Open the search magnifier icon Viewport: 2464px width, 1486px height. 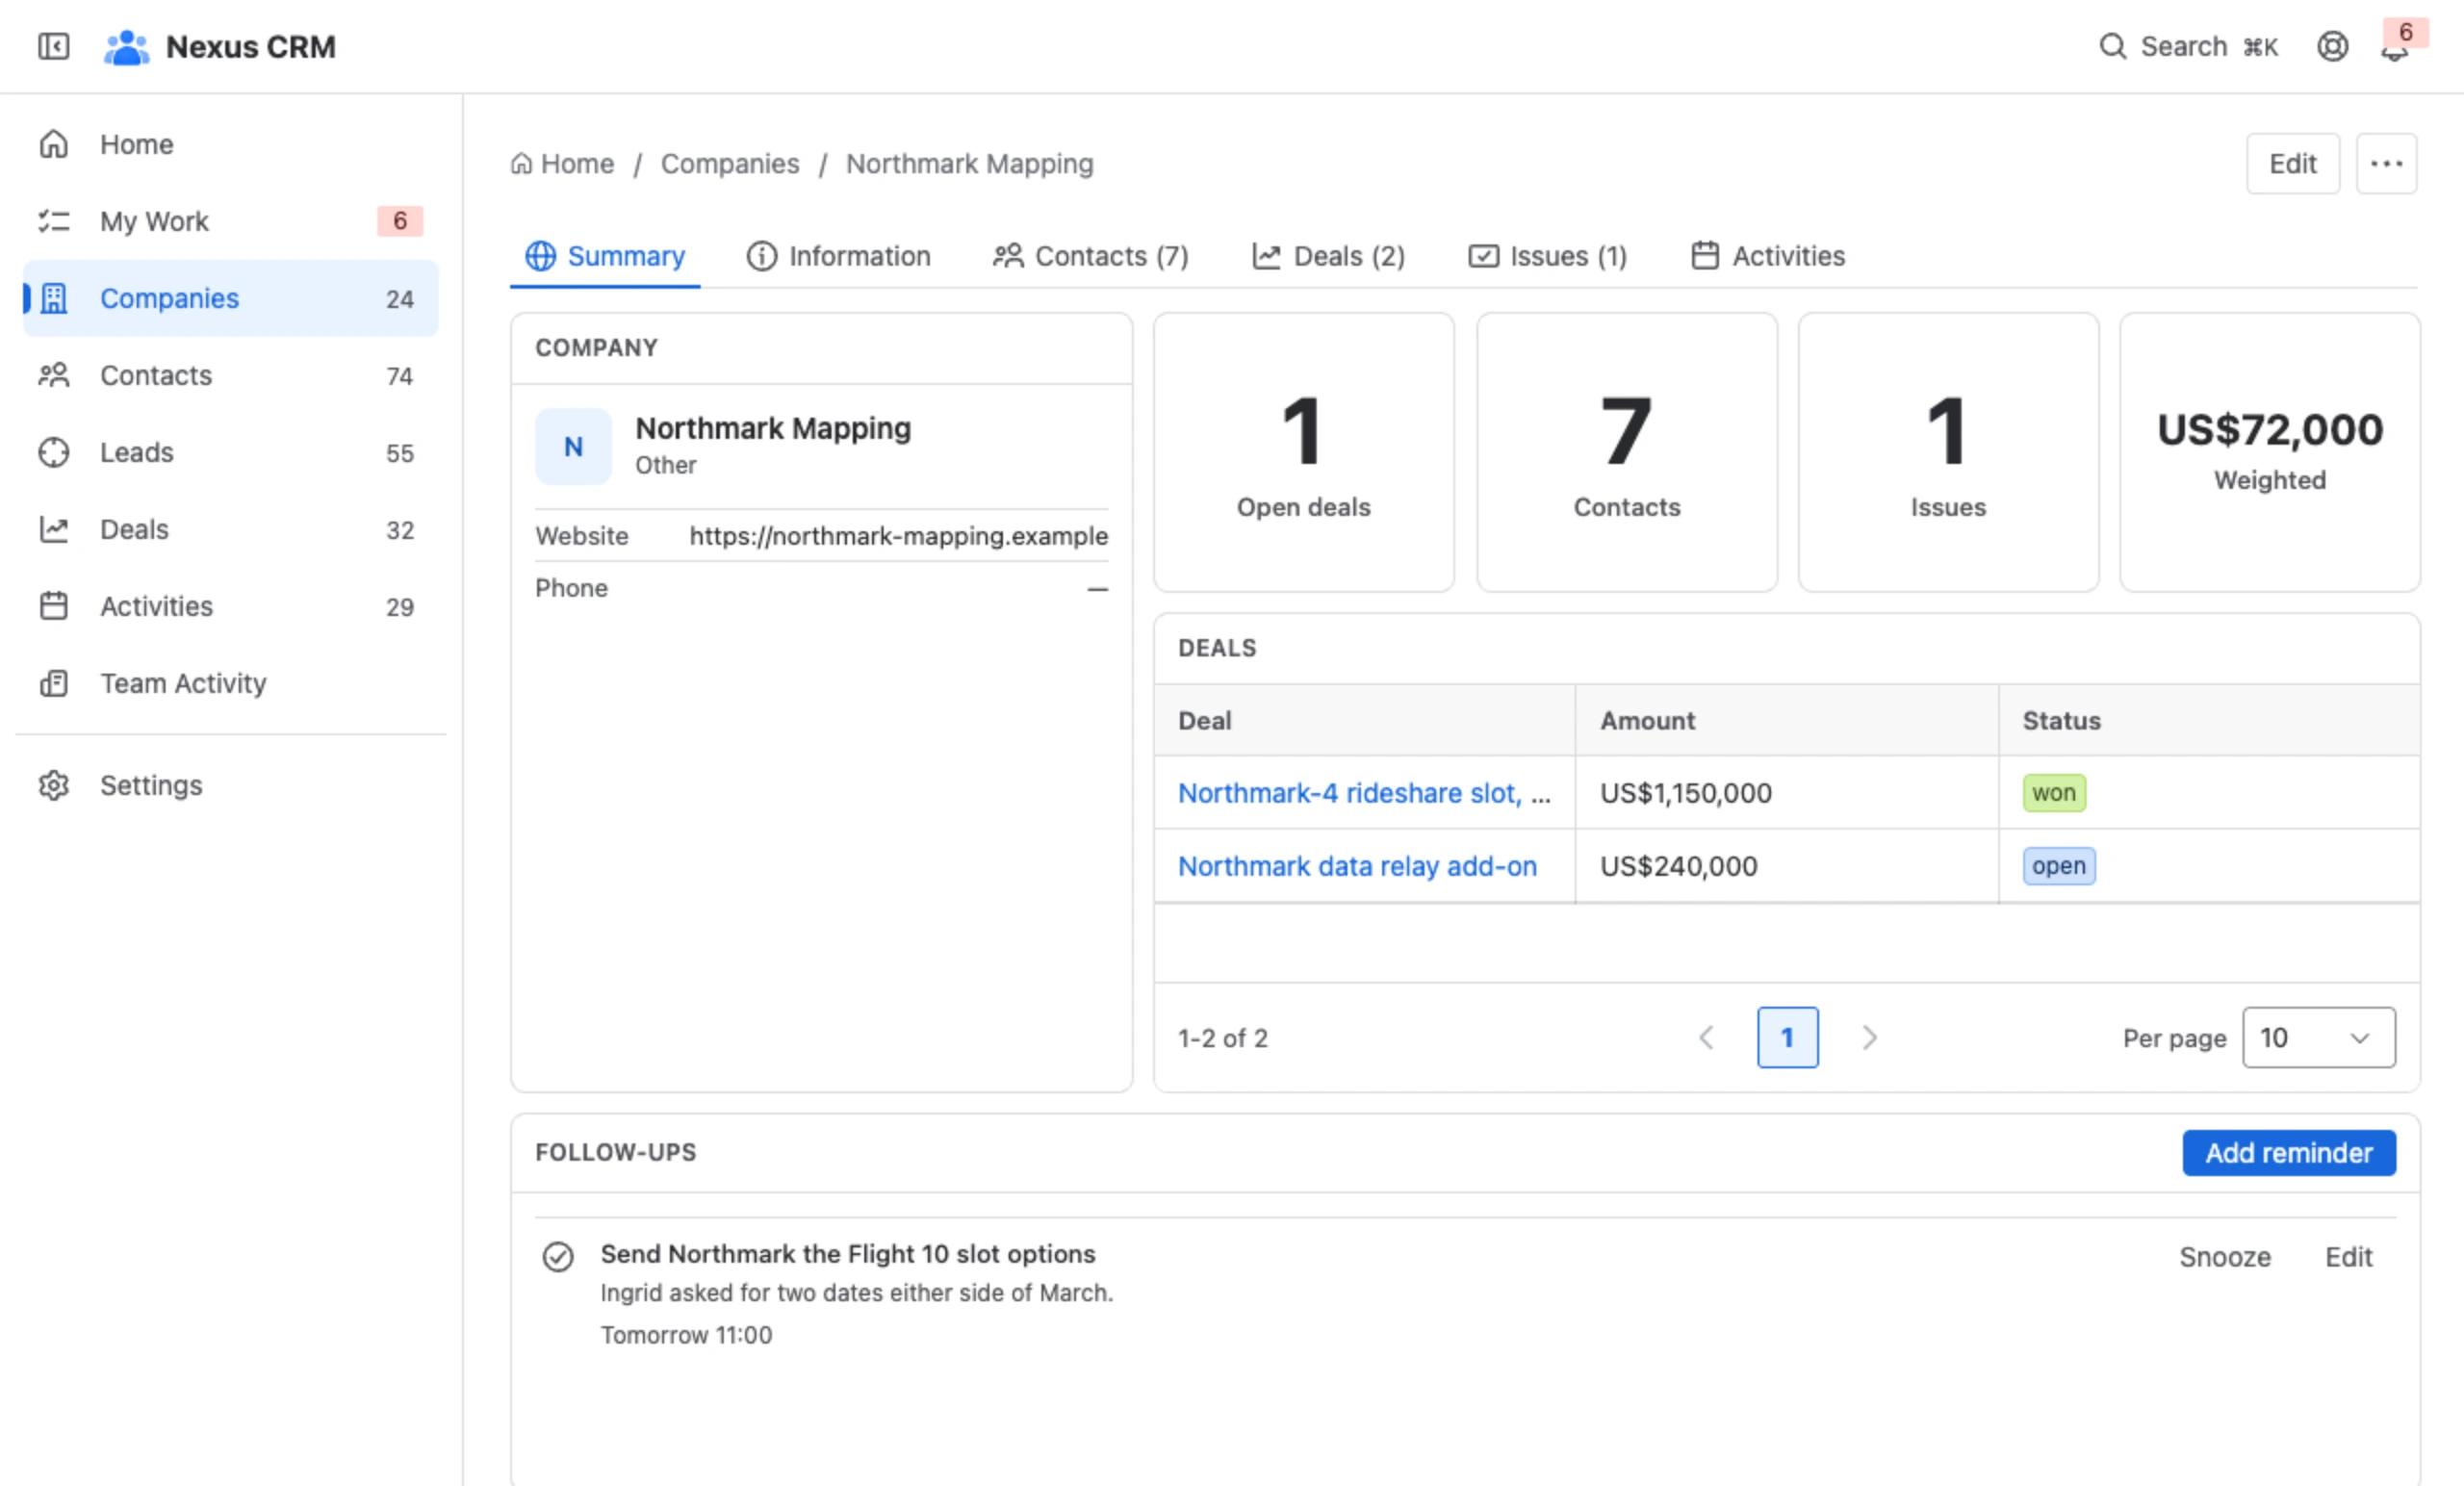tap(2112, 46)
